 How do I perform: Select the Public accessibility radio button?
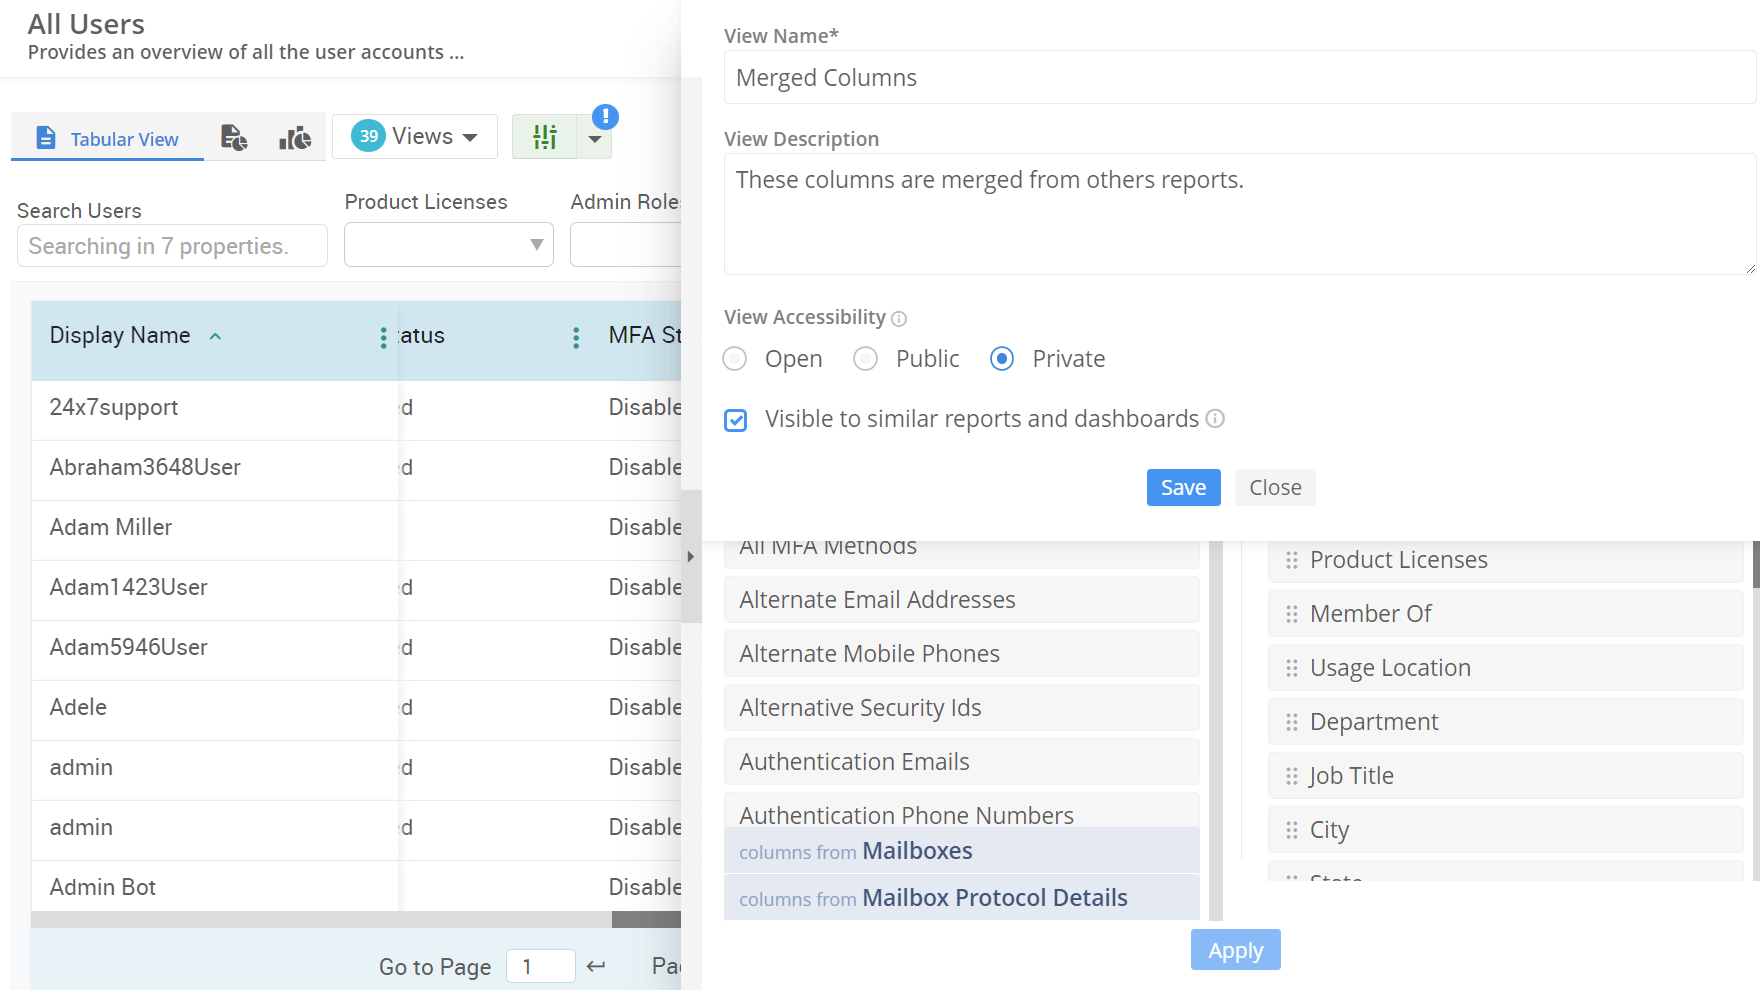pos(865,358)
